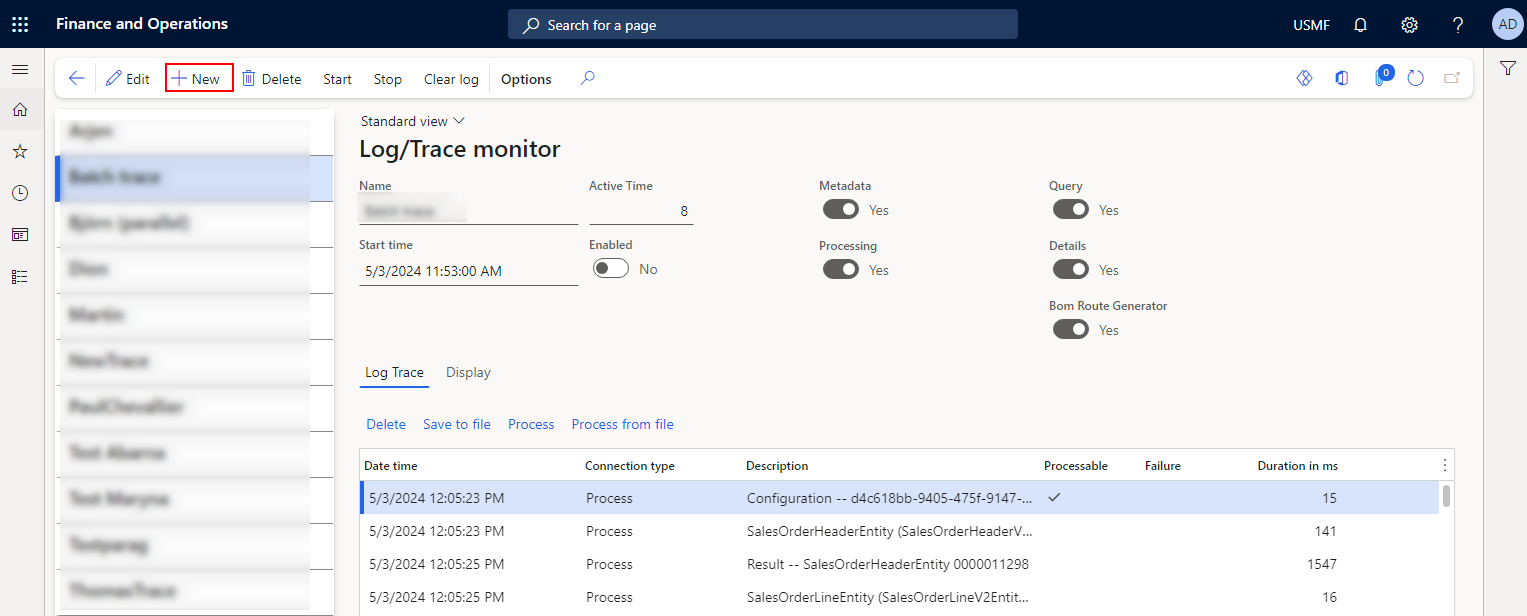Open the Workspaces sidebar icon

point(20,234)
